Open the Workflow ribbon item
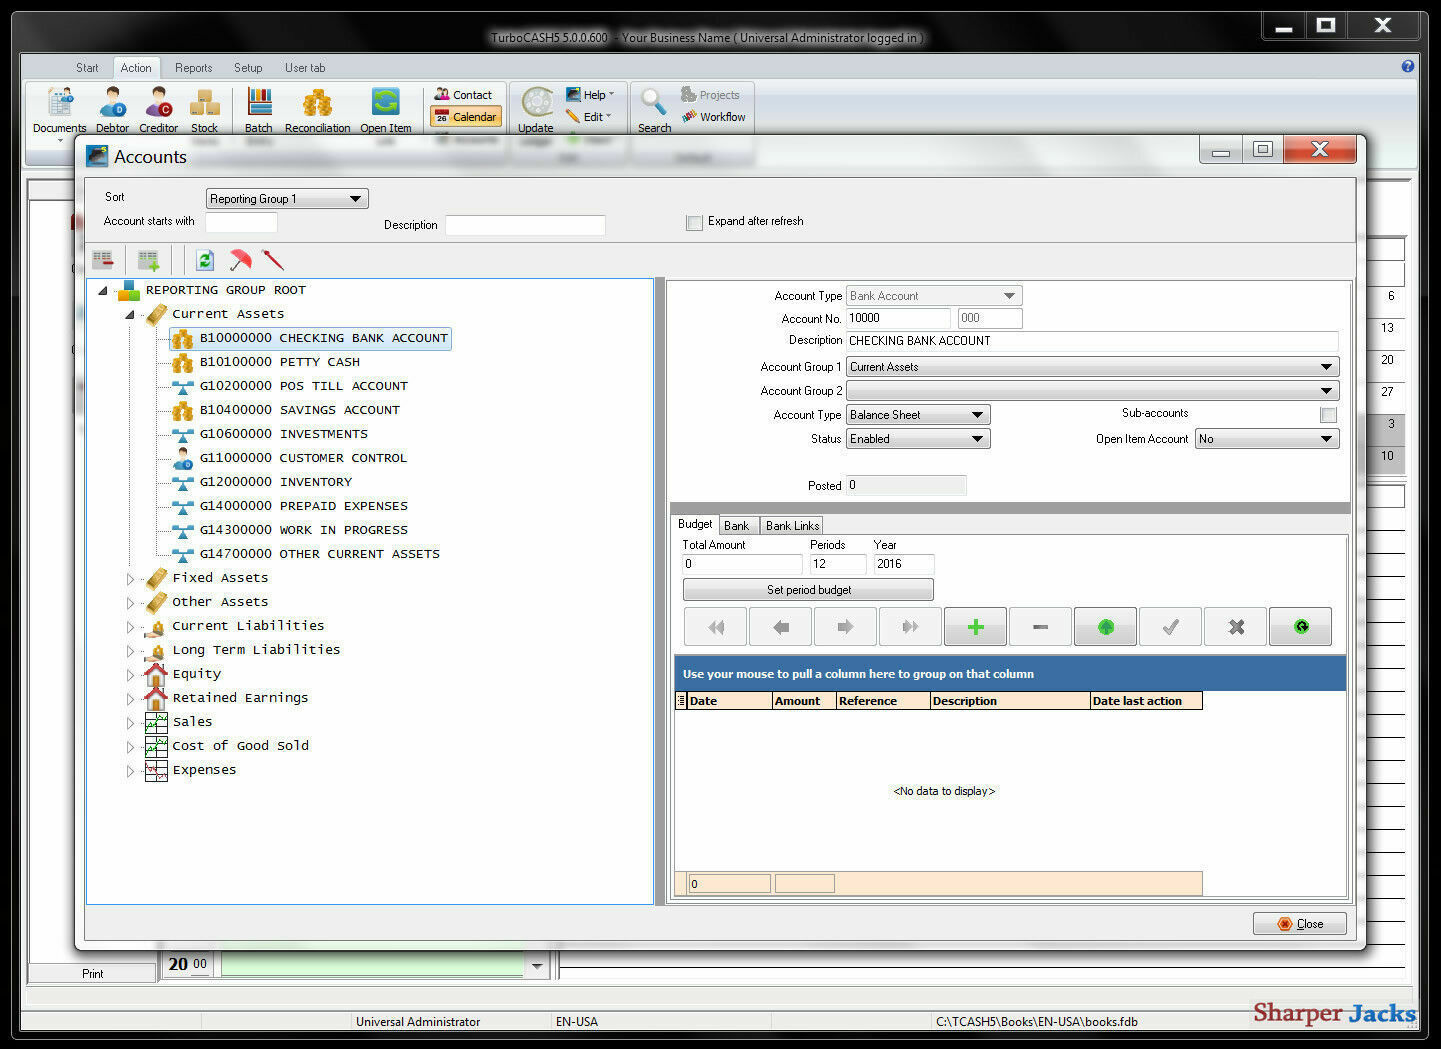 [x=714, y=117]
